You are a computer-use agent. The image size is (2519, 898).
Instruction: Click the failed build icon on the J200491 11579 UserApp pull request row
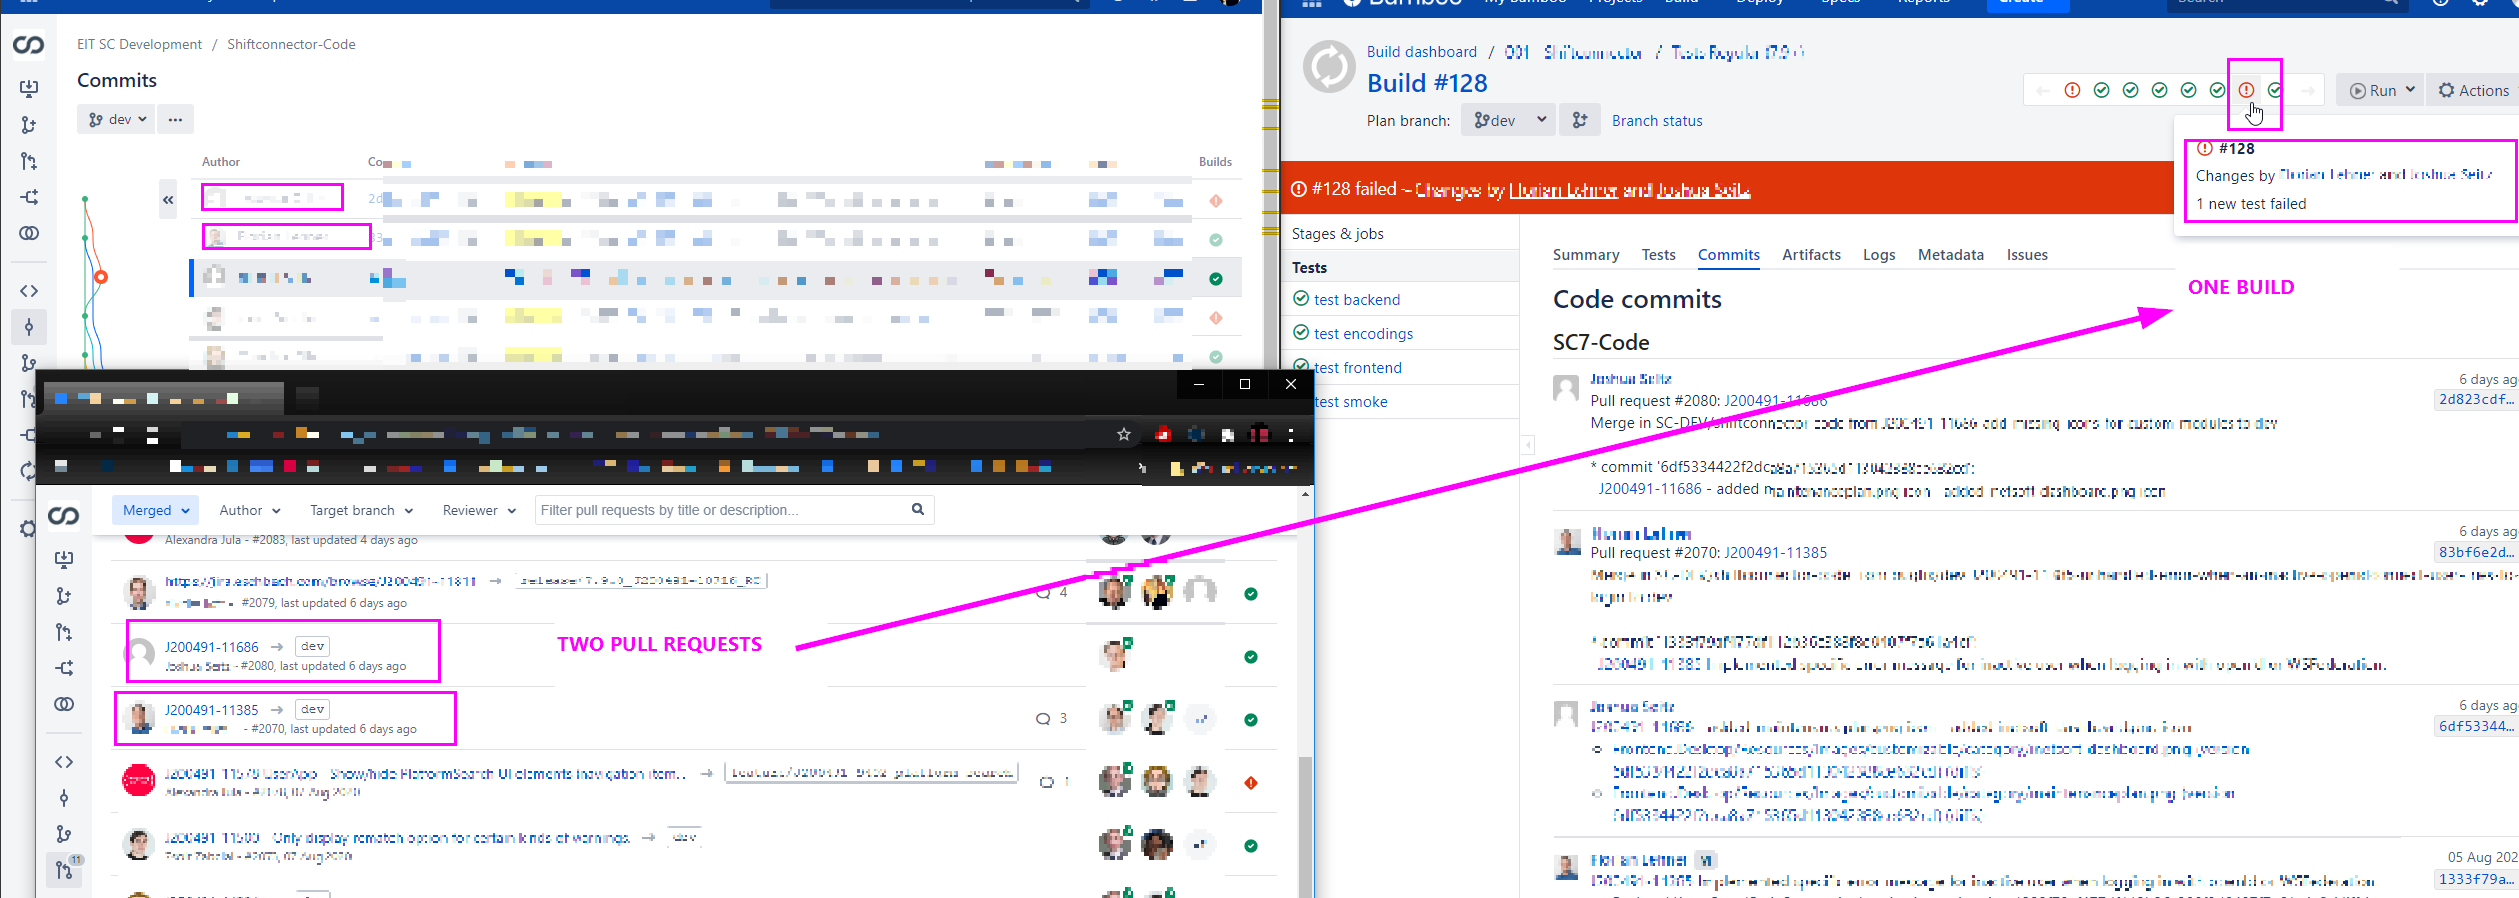pos(1251,783)
